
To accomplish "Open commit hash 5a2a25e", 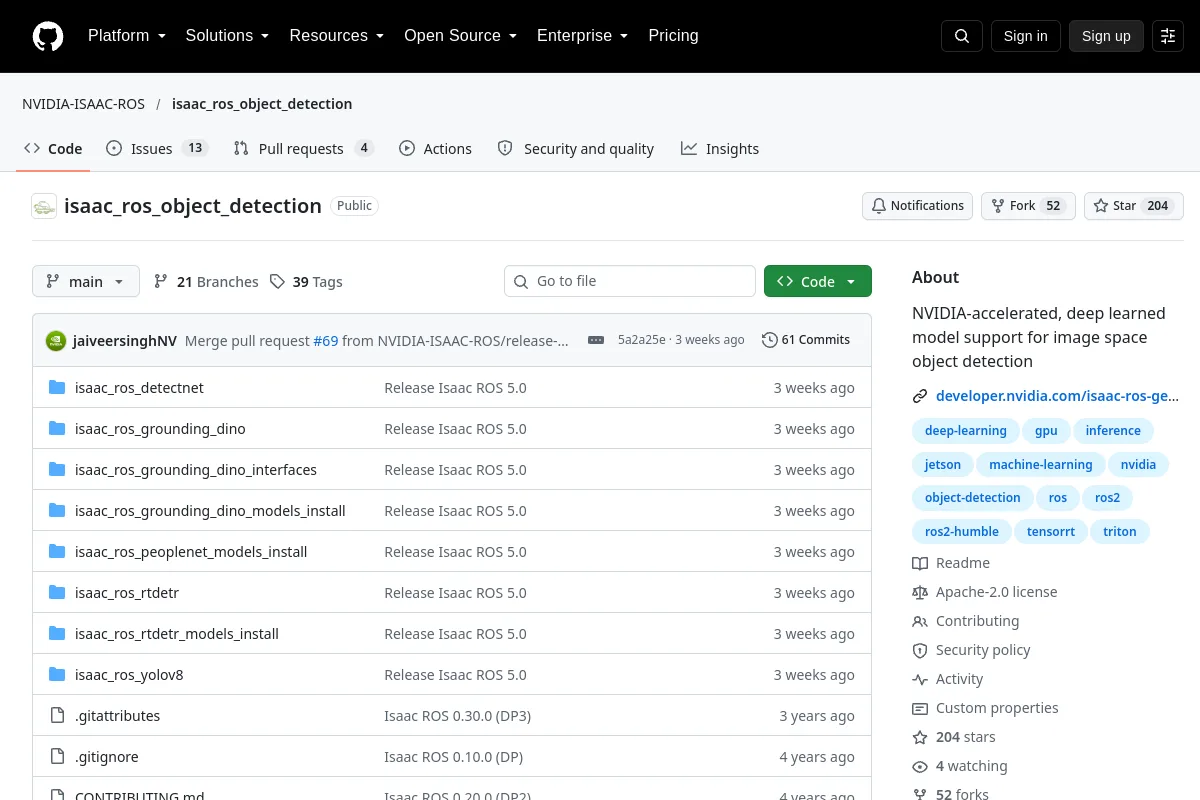I will click(641, 340).
